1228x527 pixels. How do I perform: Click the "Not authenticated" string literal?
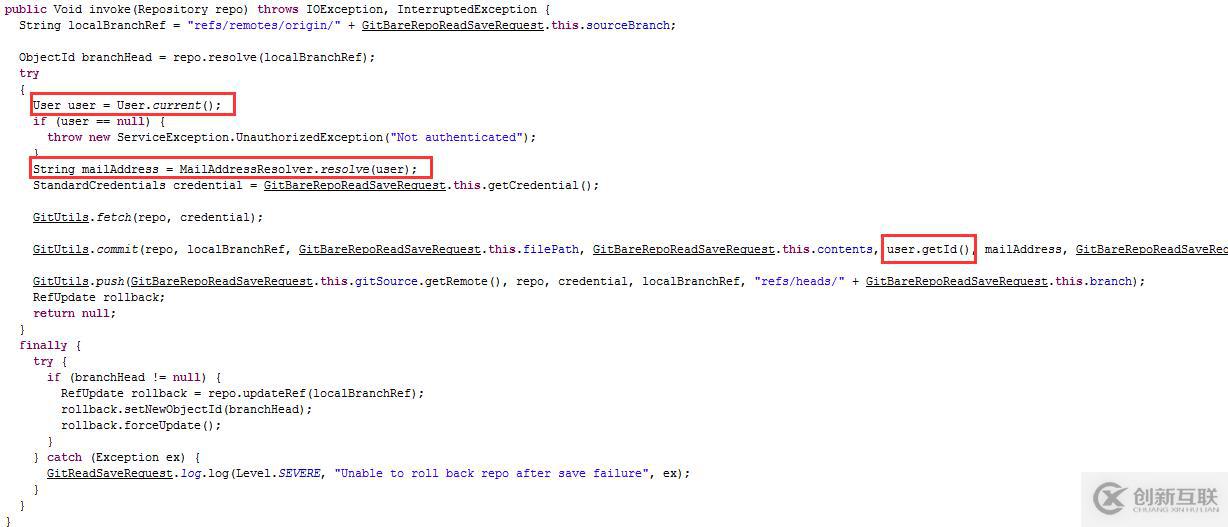coord(456,137)
